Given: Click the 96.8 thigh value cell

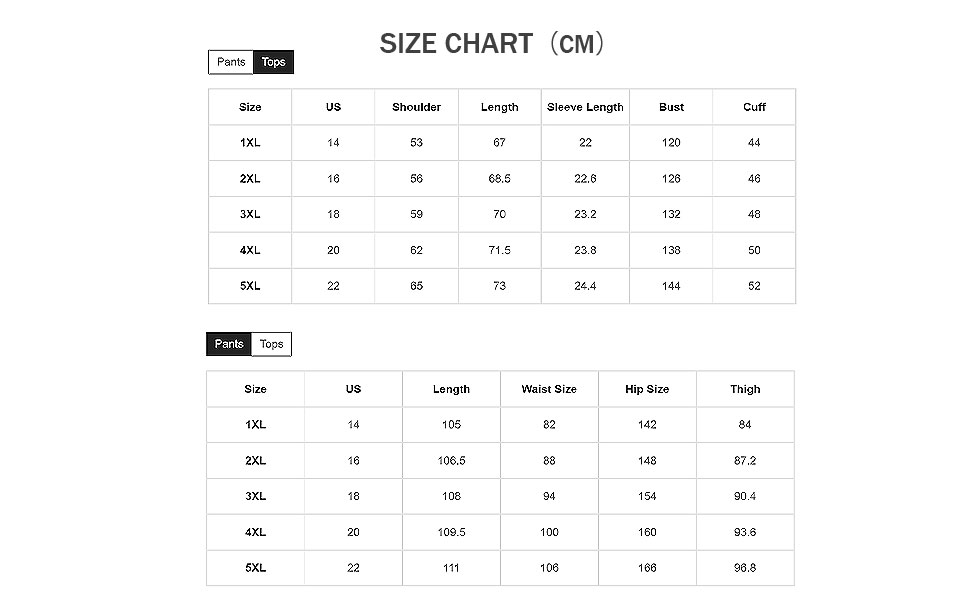Looking at the screenshot, I should [745, 568].
